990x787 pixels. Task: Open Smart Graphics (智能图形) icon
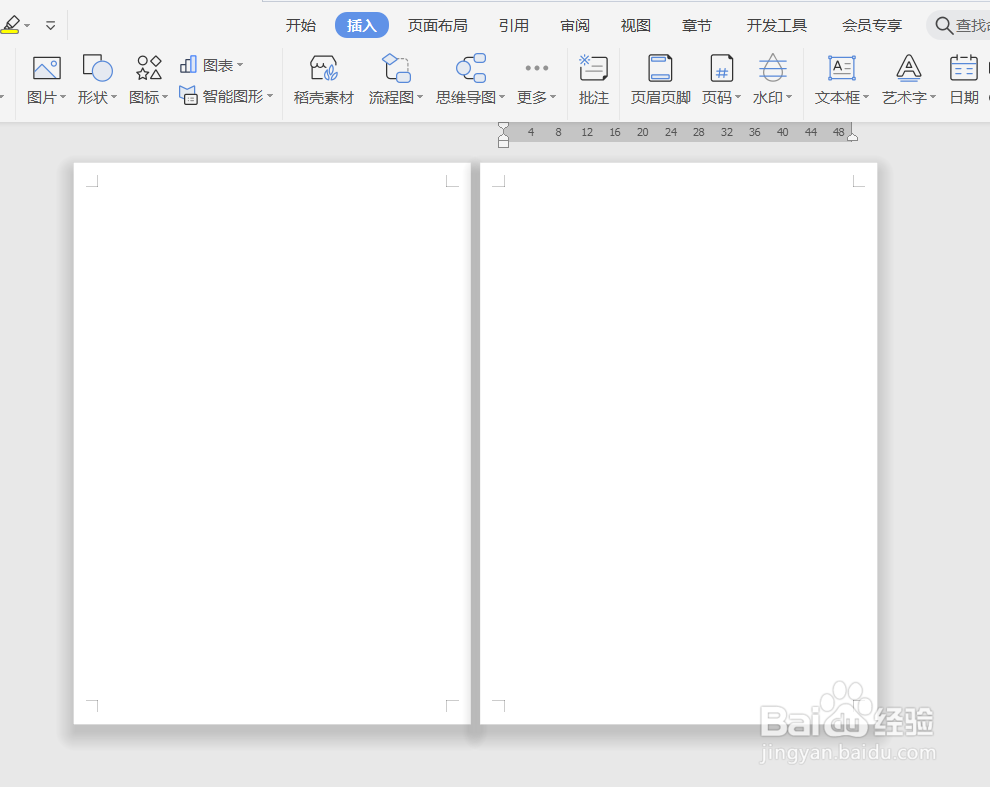(x=188, y=95)
